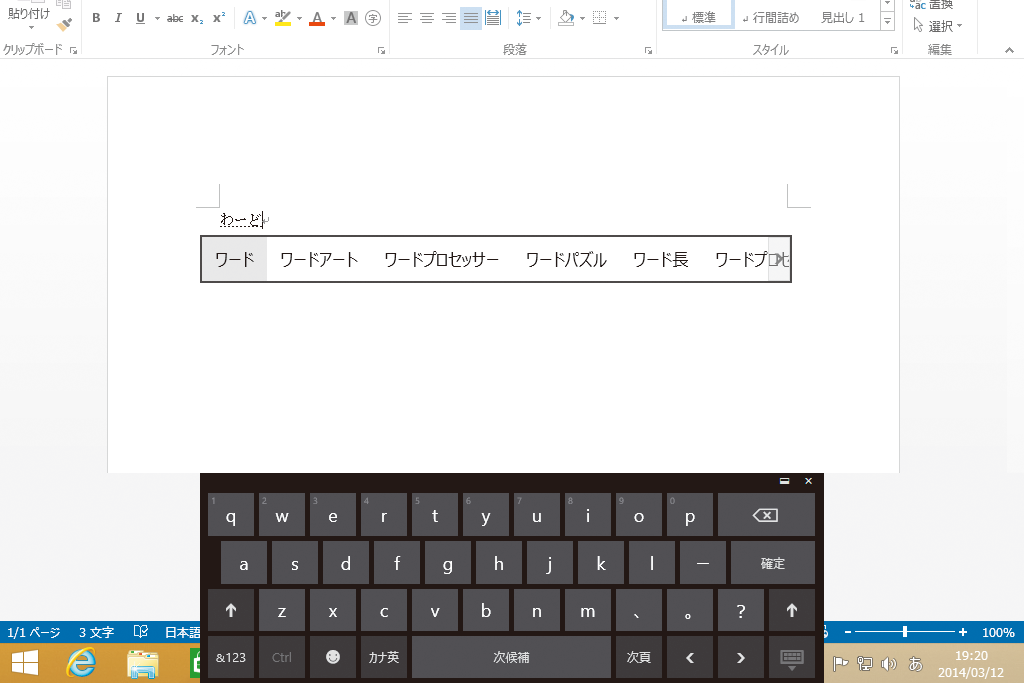
Task: Dock the touch keyboard using bar icon
Action: [784, 481]
